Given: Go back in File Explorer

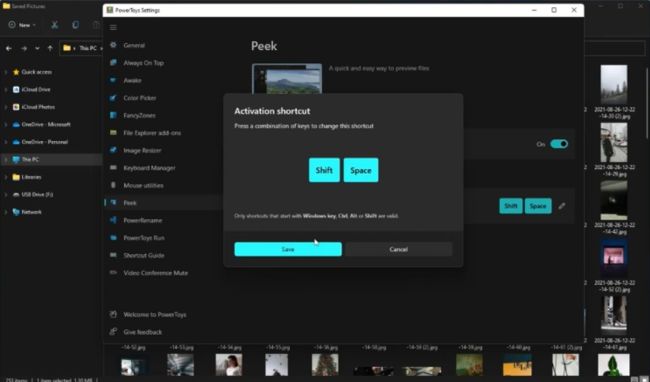Looking at the screenshot, I should pos(9,48).
